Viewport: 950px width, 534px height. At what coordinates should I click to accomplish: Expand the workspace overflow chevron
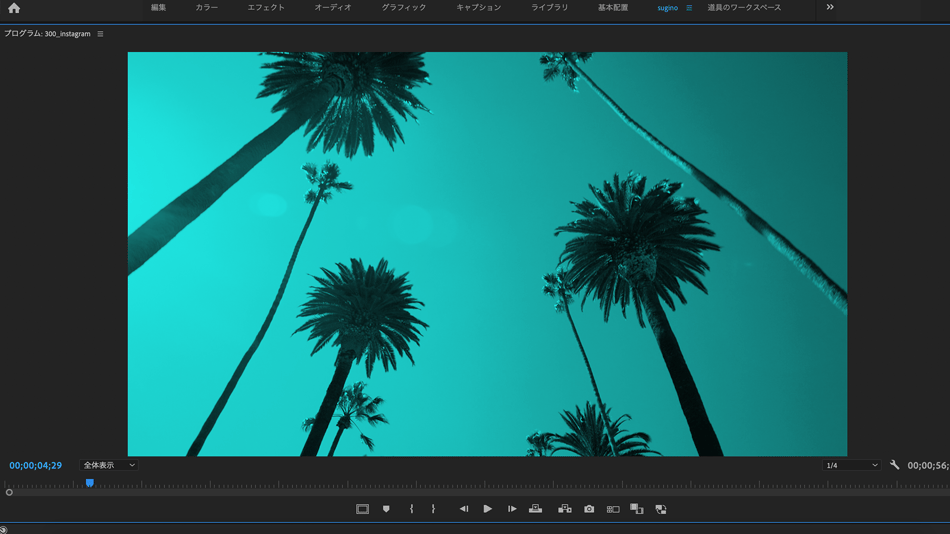click(830, 7)
